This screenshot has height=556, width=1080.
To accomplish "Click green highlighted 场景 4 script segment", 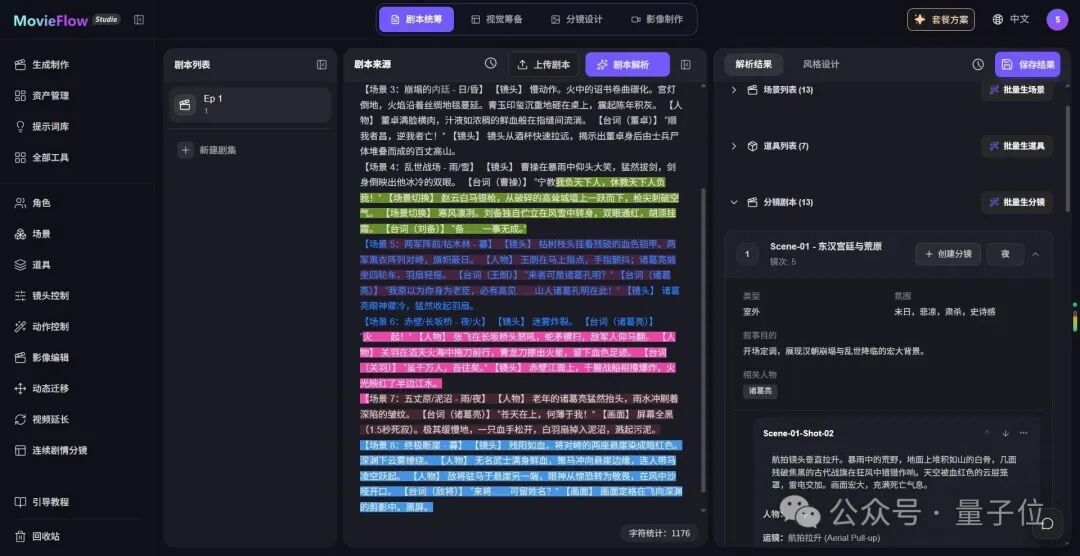I will pos(521,206).
